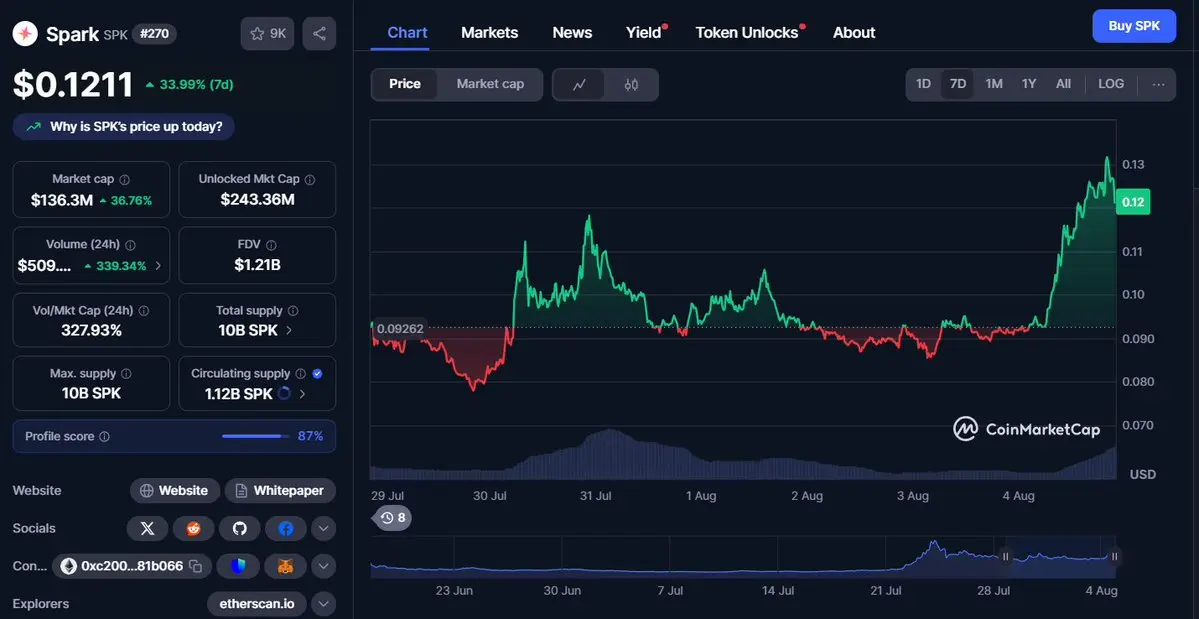
Task: Copy the contract address
Action: point(196,566)
